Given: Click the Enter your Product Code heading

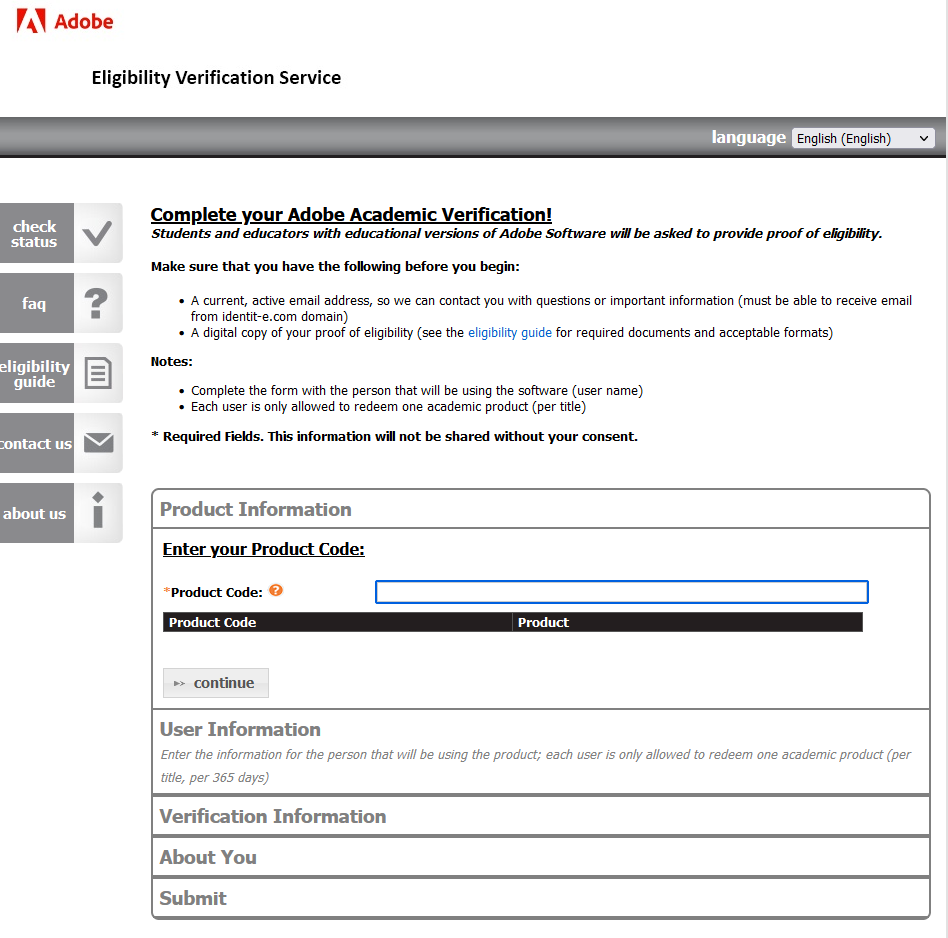Looking at the screenshot, I should [264, 549].
